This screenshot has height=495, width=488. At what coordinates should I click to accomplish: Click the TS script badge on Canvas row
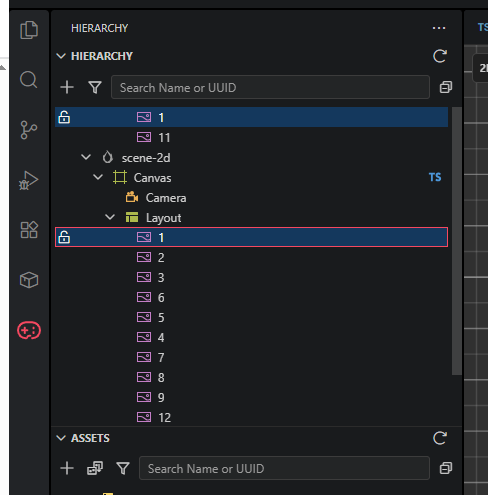point(435,177)
